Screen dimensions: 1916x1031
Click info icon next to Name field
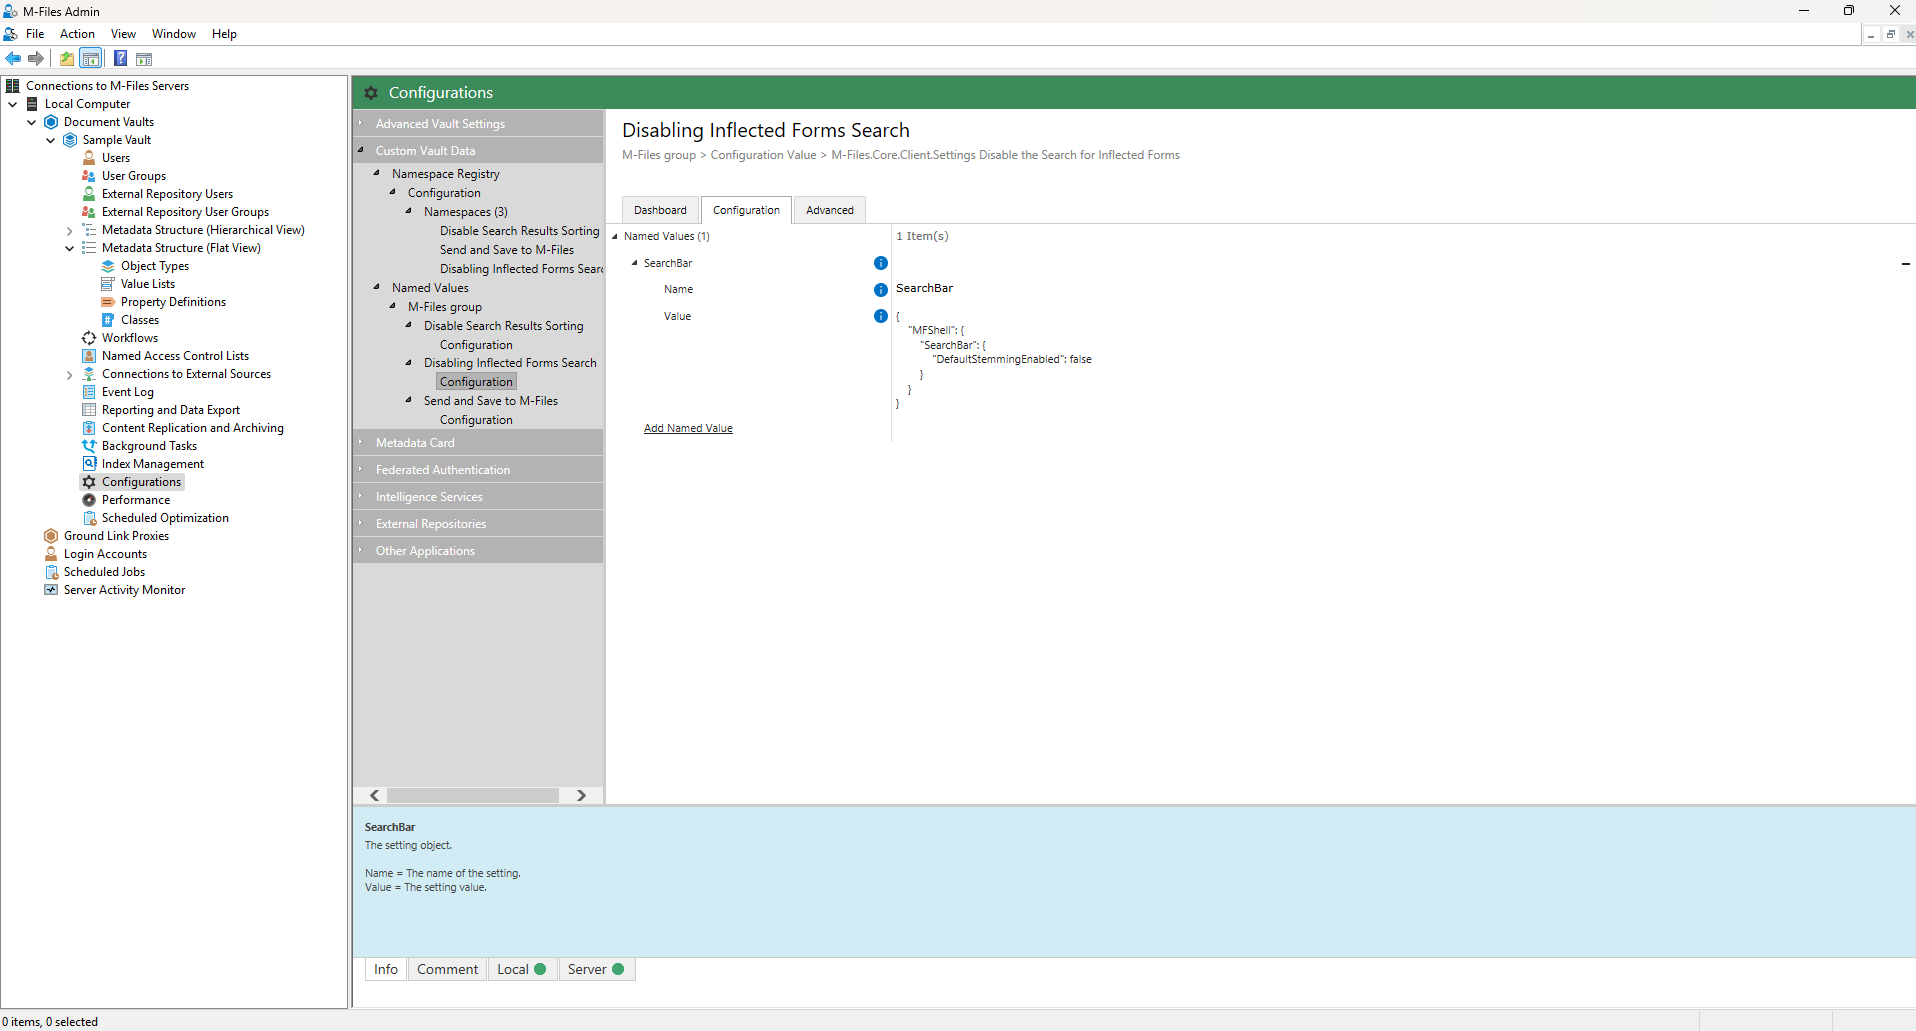coord(881,290)
